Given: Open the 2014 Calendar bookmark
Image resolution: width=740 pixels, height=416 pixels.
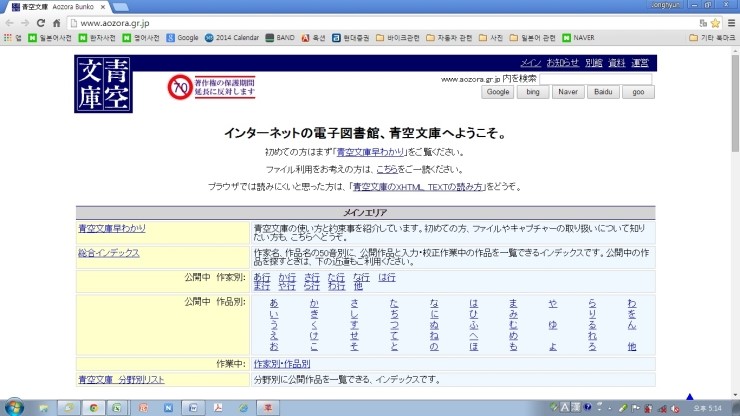Looking at the screenshot, I should tap(232, 38).
